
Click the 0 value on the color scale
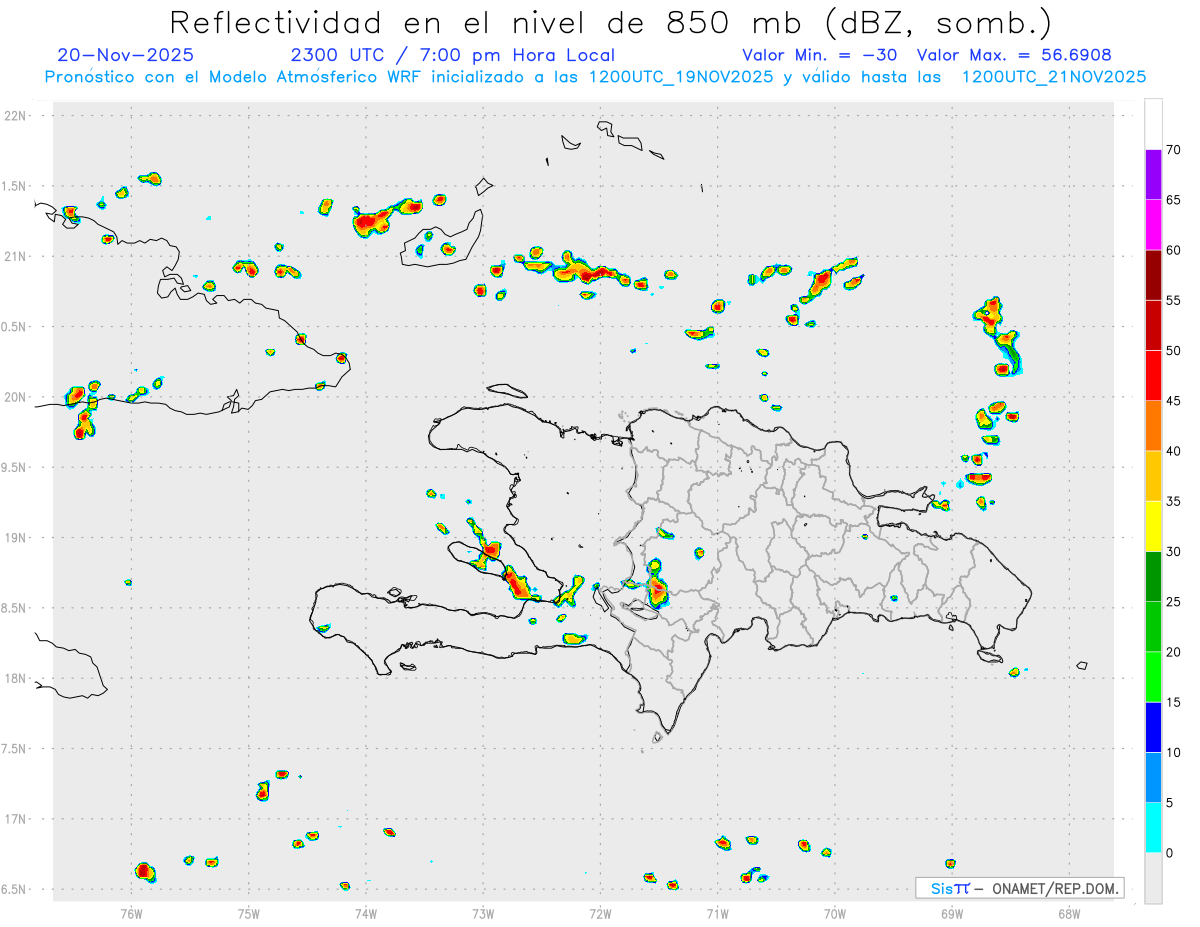coord(1170,853)
